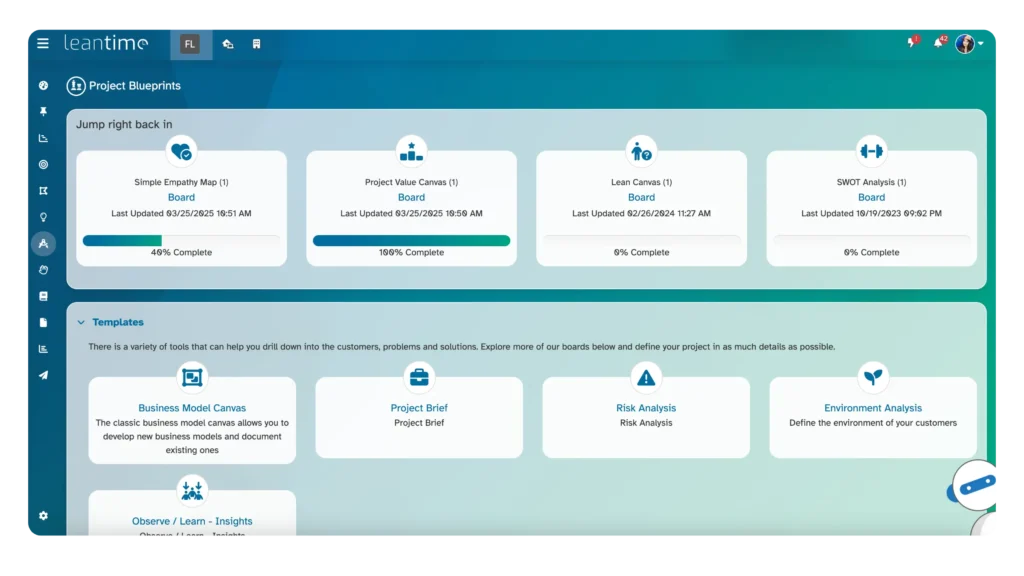
Task: Open the timeline chart sidebar icon
Action: pyautogui.click(x=43, y=138)
